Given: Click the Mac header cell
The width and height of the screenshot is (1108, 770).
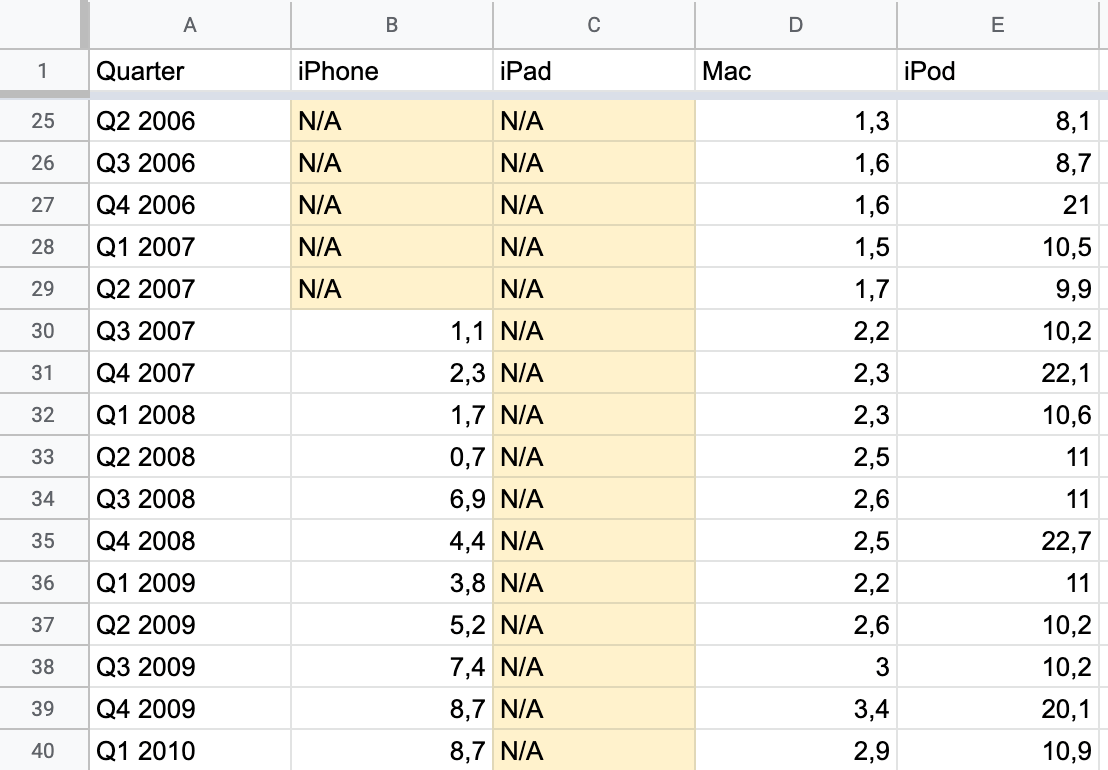Looking at the screenshot, I should tap(796, 71).
